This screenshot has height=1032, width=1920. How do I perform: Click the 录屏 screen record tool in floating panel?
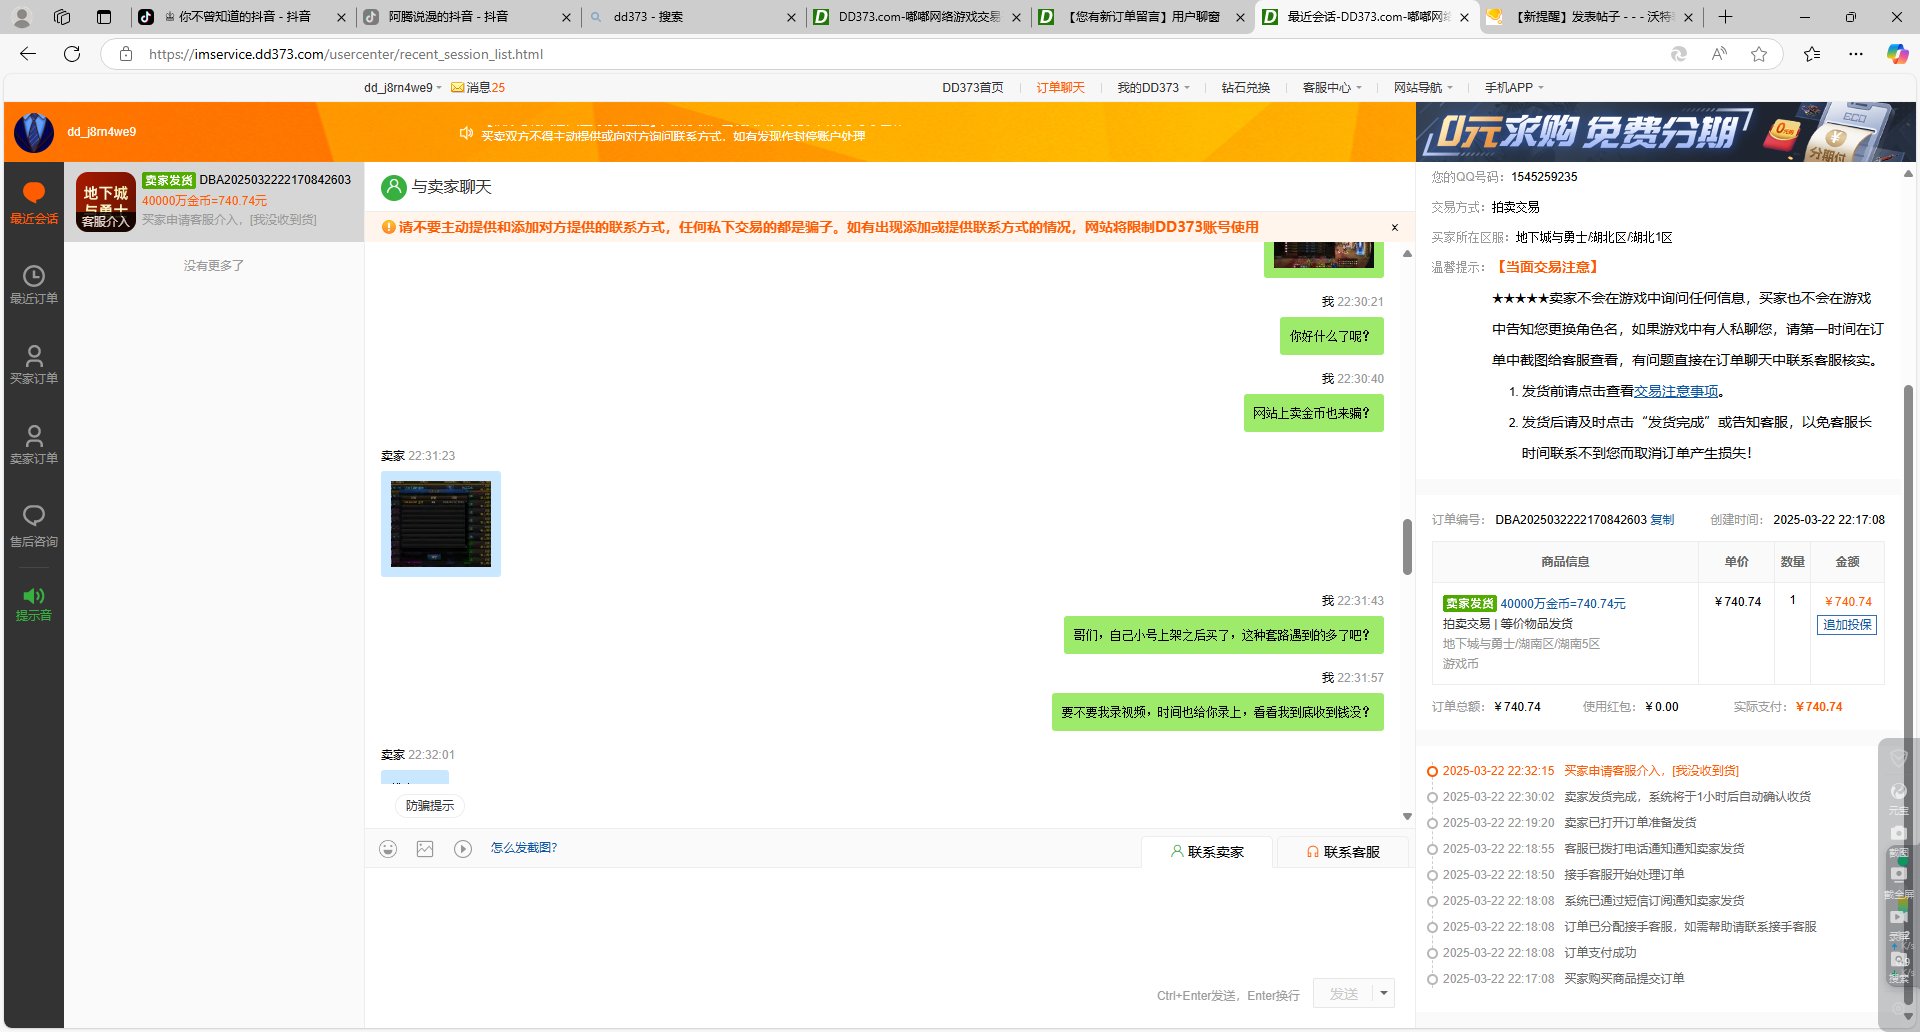(x=1898, y=923)
